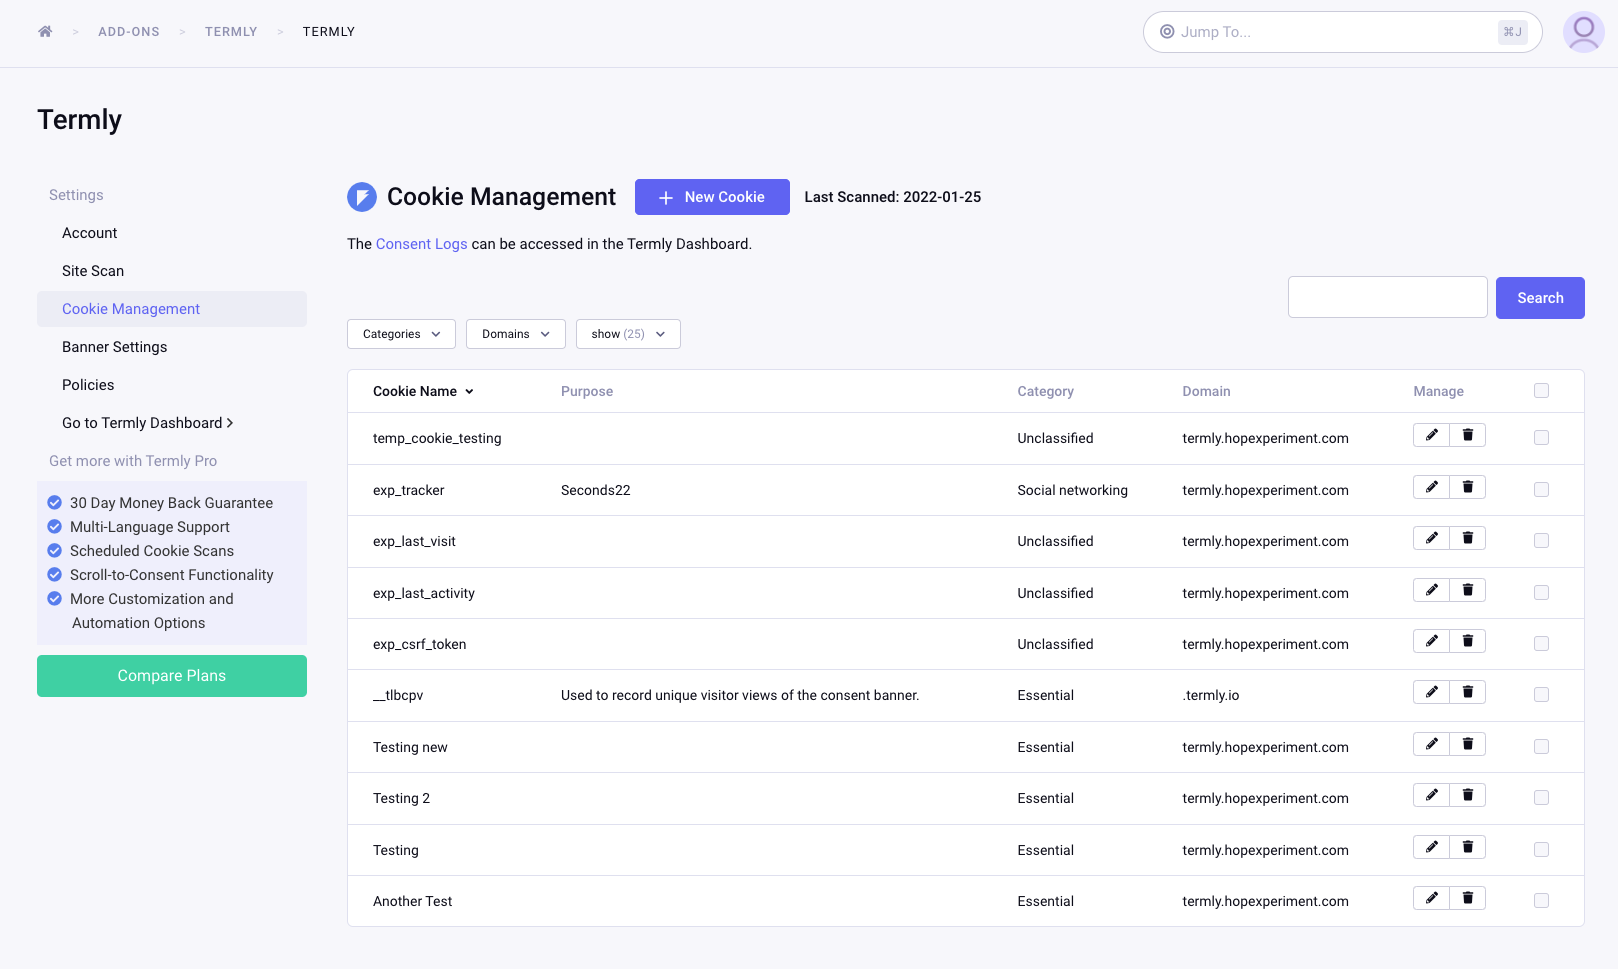The width and height of the screenshot is (1618, 969).
Task: Select Cookie Management in the sidebar
Action: coord(172,309)
